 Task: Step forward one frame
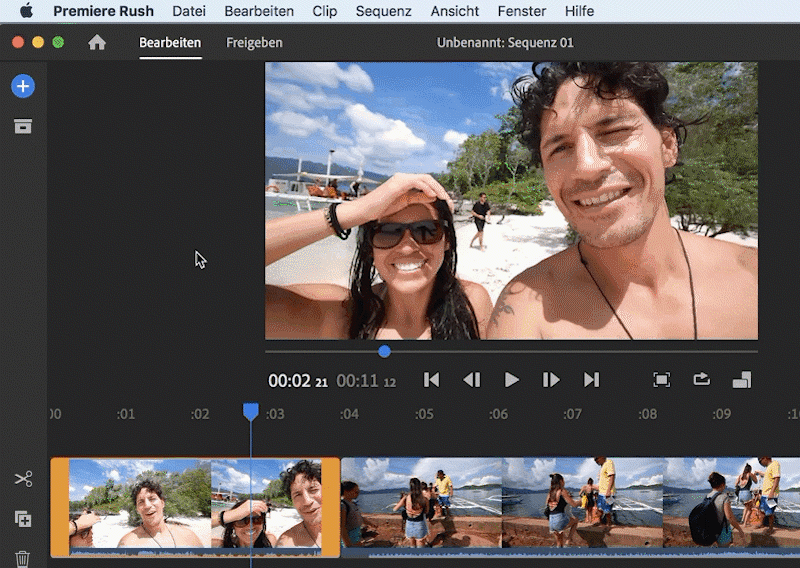[x=551, y=380]
